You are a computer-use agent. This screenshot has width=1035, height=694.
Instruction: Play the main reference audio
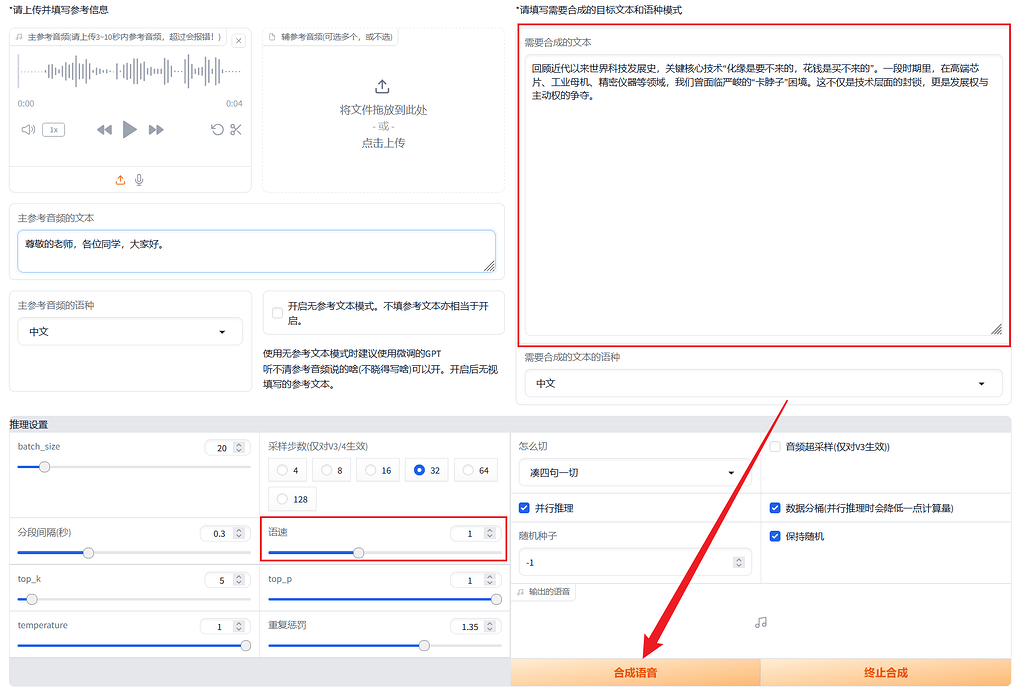coord(129,129)
